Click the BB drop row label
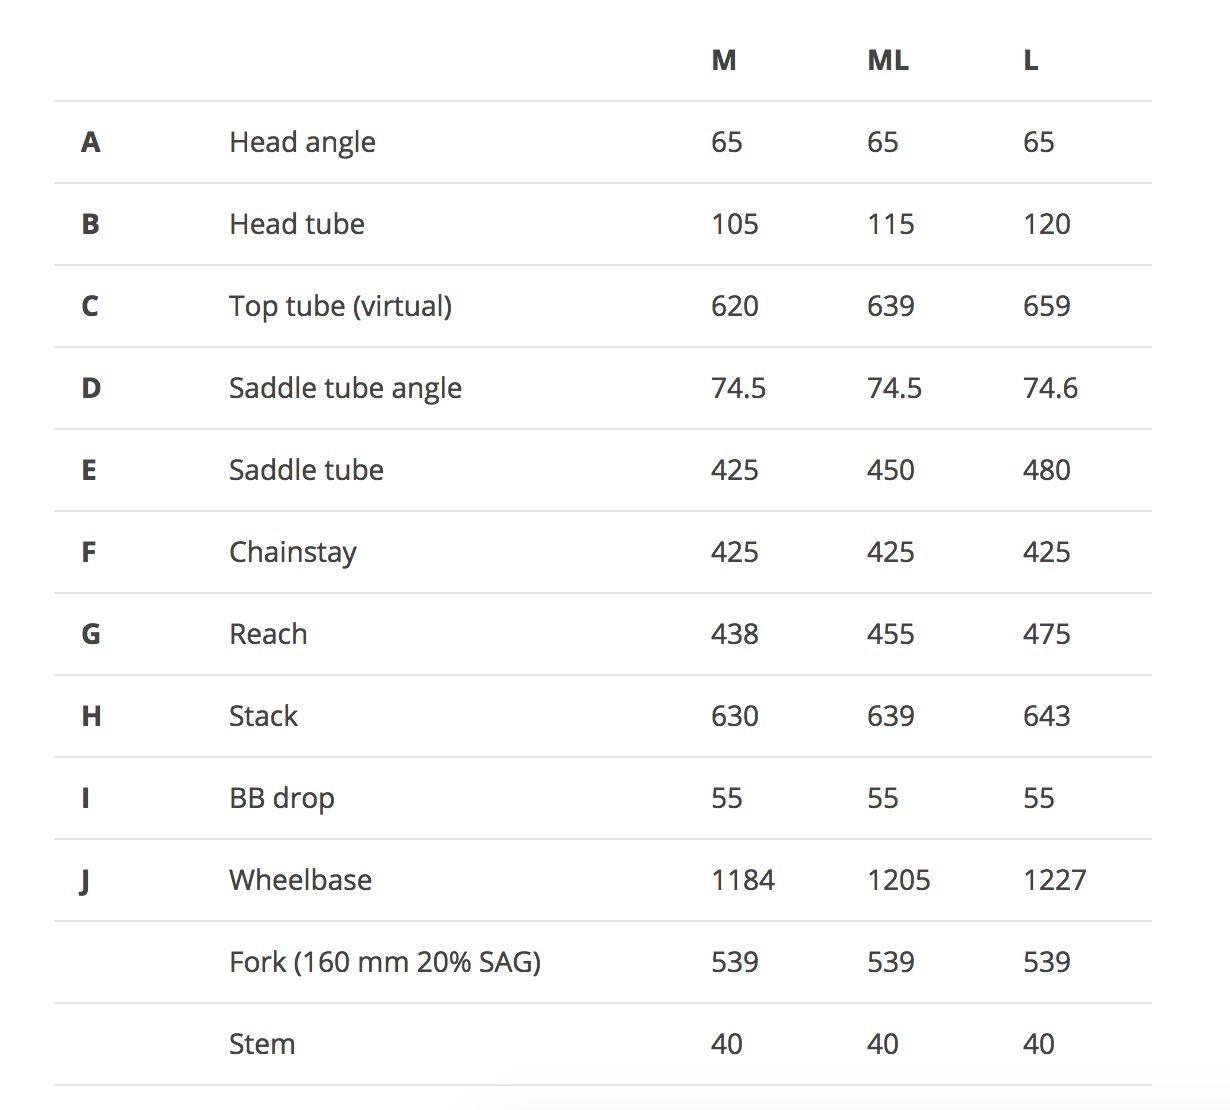1230x1110 pixels. pyautogui.click(x=281, y=798)
